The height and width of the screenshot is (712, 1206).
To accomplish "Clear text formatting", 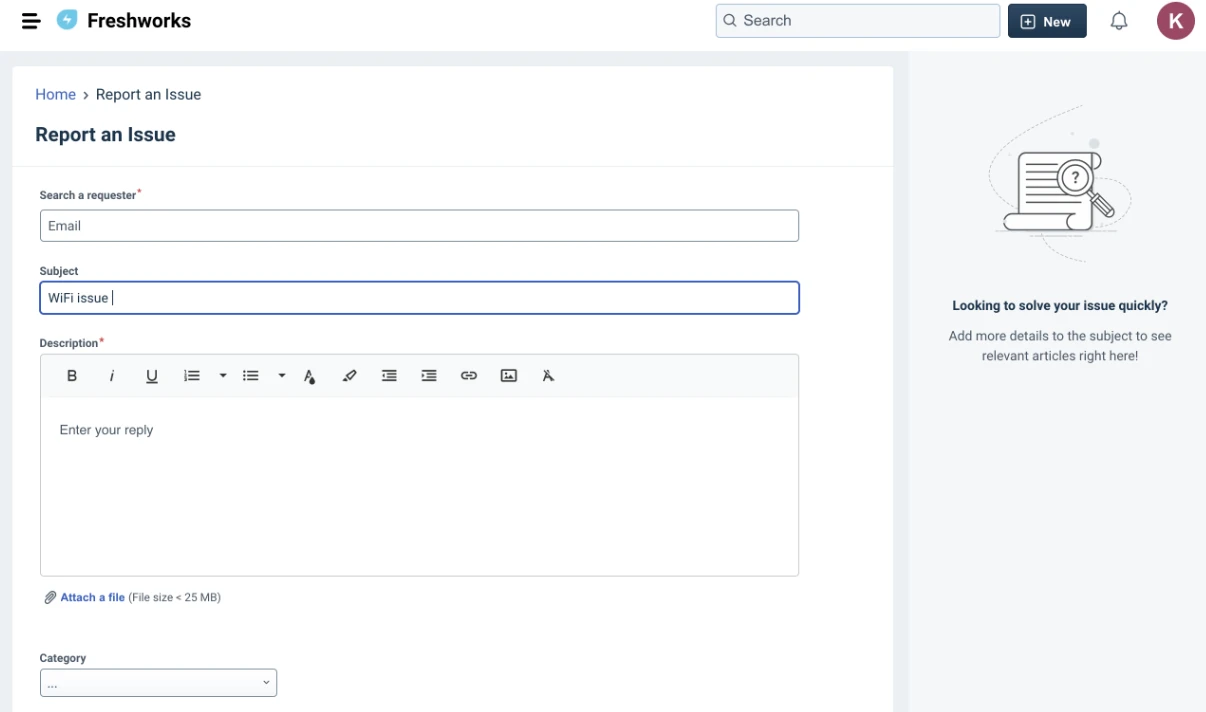I will 548,376.
